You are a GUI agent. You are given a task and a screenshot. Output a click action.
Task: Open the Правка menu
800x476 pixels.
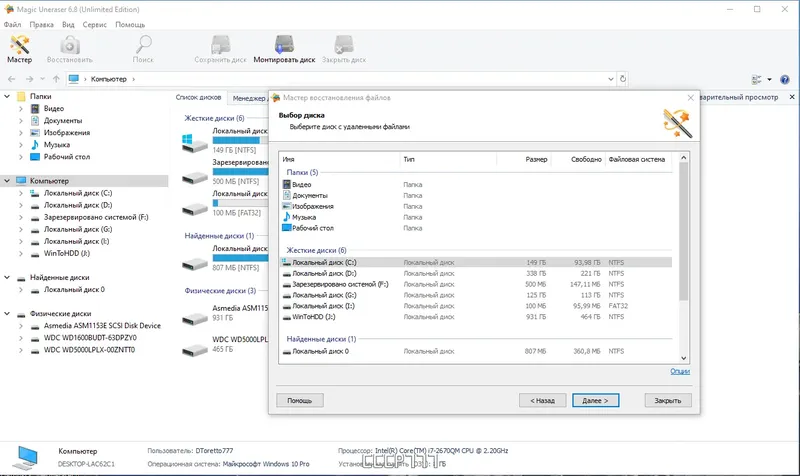pos(41,24)
